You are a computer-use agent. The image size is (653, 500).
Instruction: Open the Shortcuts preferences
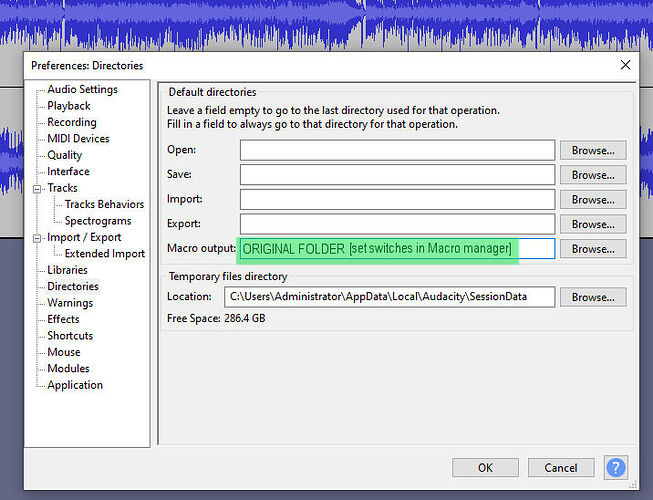70,336
